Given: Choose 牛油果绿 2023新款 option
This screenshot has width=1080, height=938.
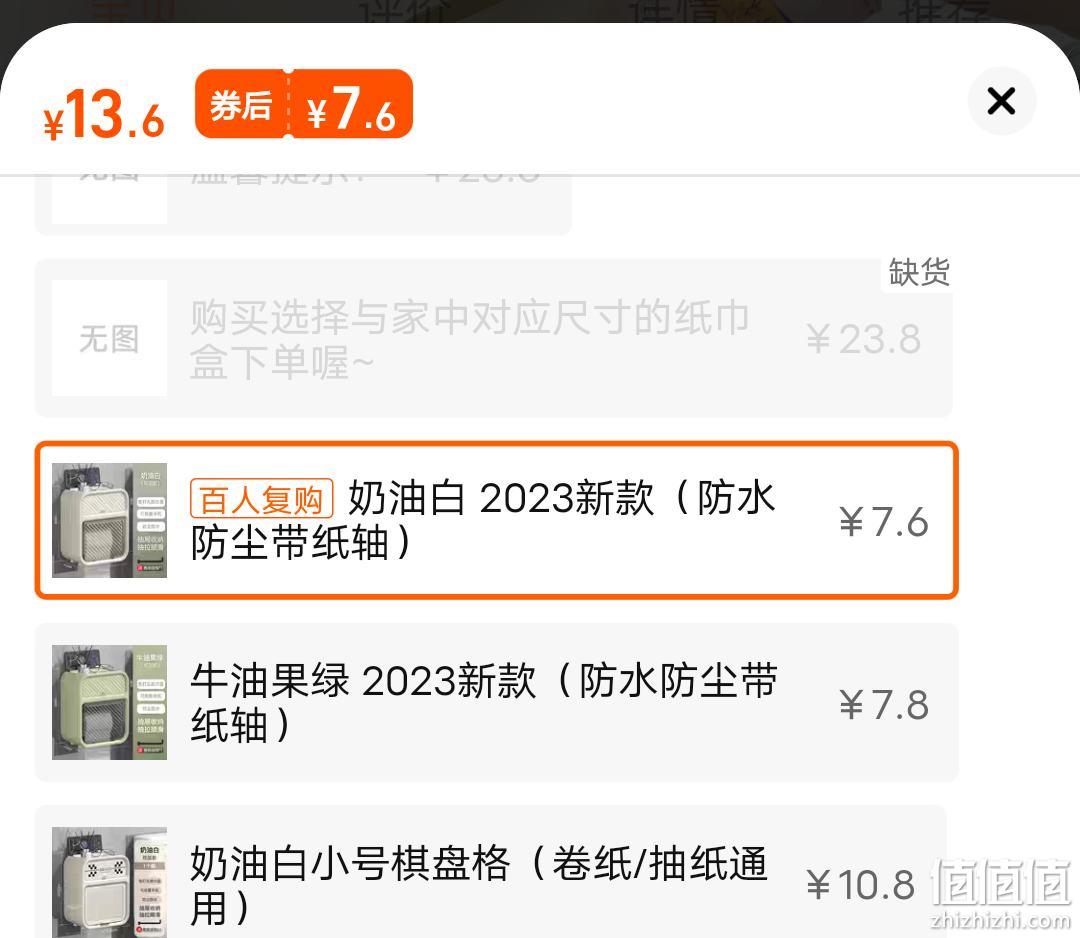Looking at the screenshot, I should (497, 702).
